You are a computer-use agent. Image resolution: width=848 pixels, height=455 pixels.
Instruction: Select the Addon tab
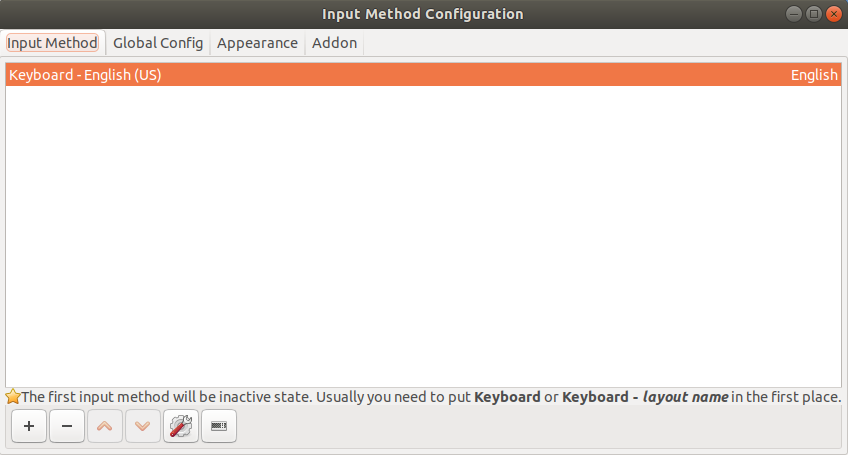click(334, 43)
